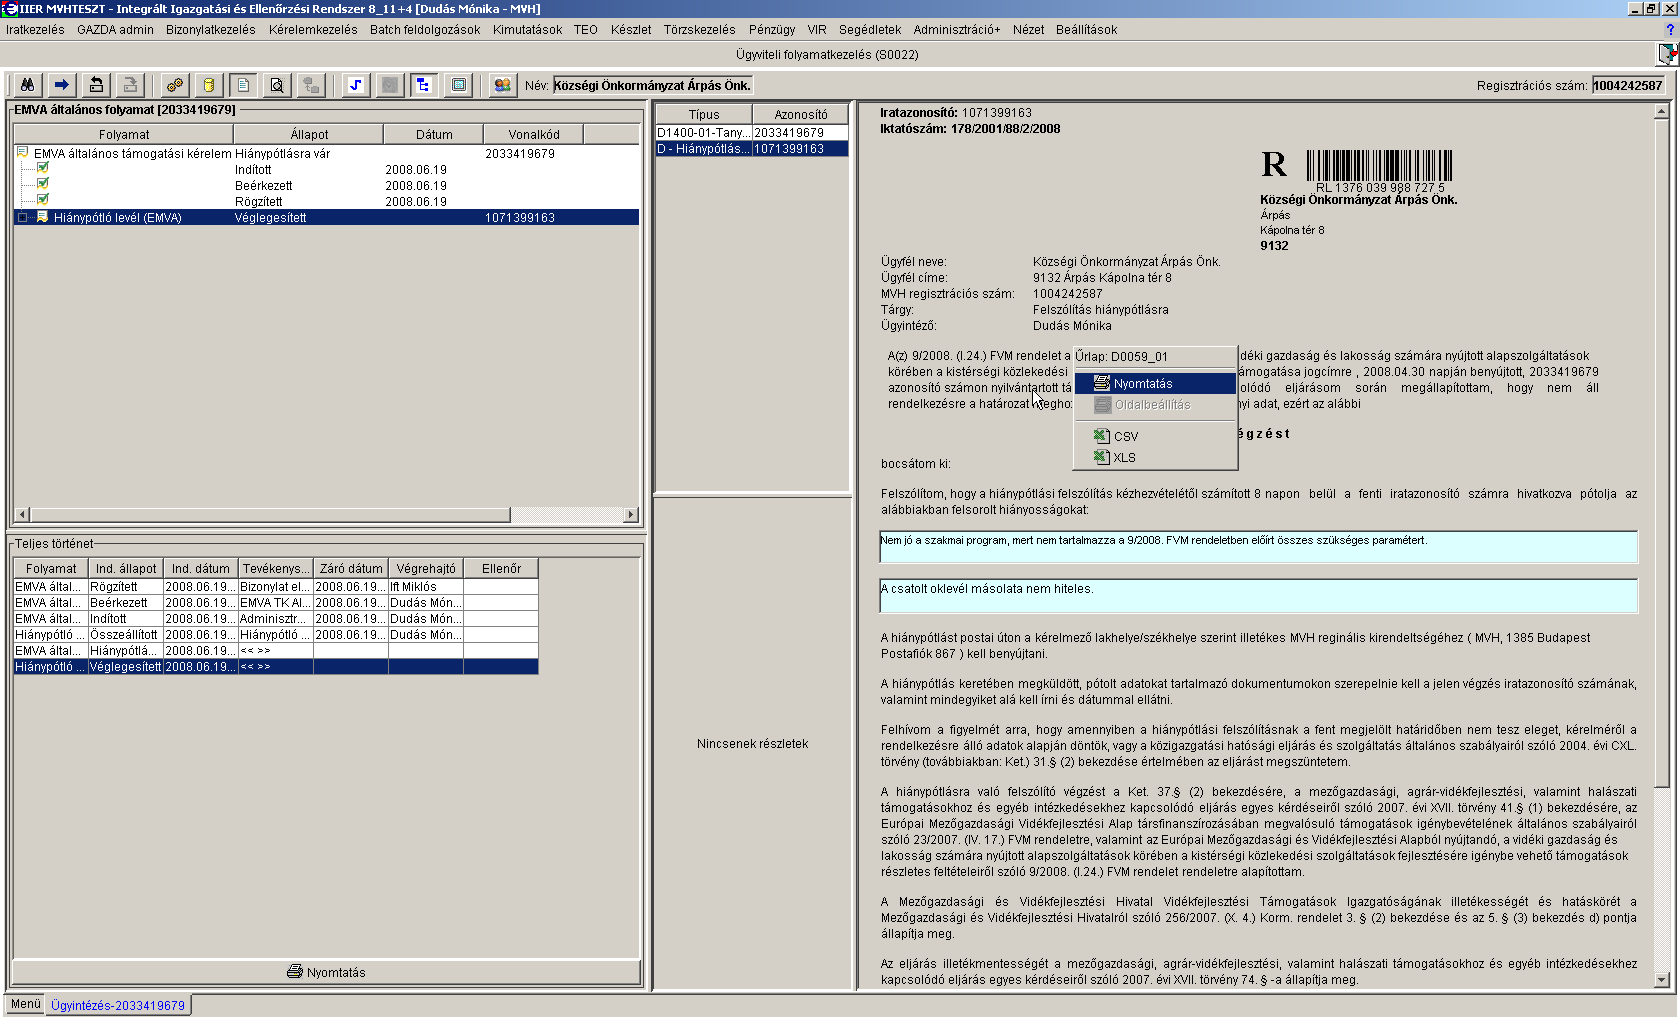Click the binoculars search icon in toolbar
The height and width of the screenshot is (1018, 1680).
click(x=27, y=85)
